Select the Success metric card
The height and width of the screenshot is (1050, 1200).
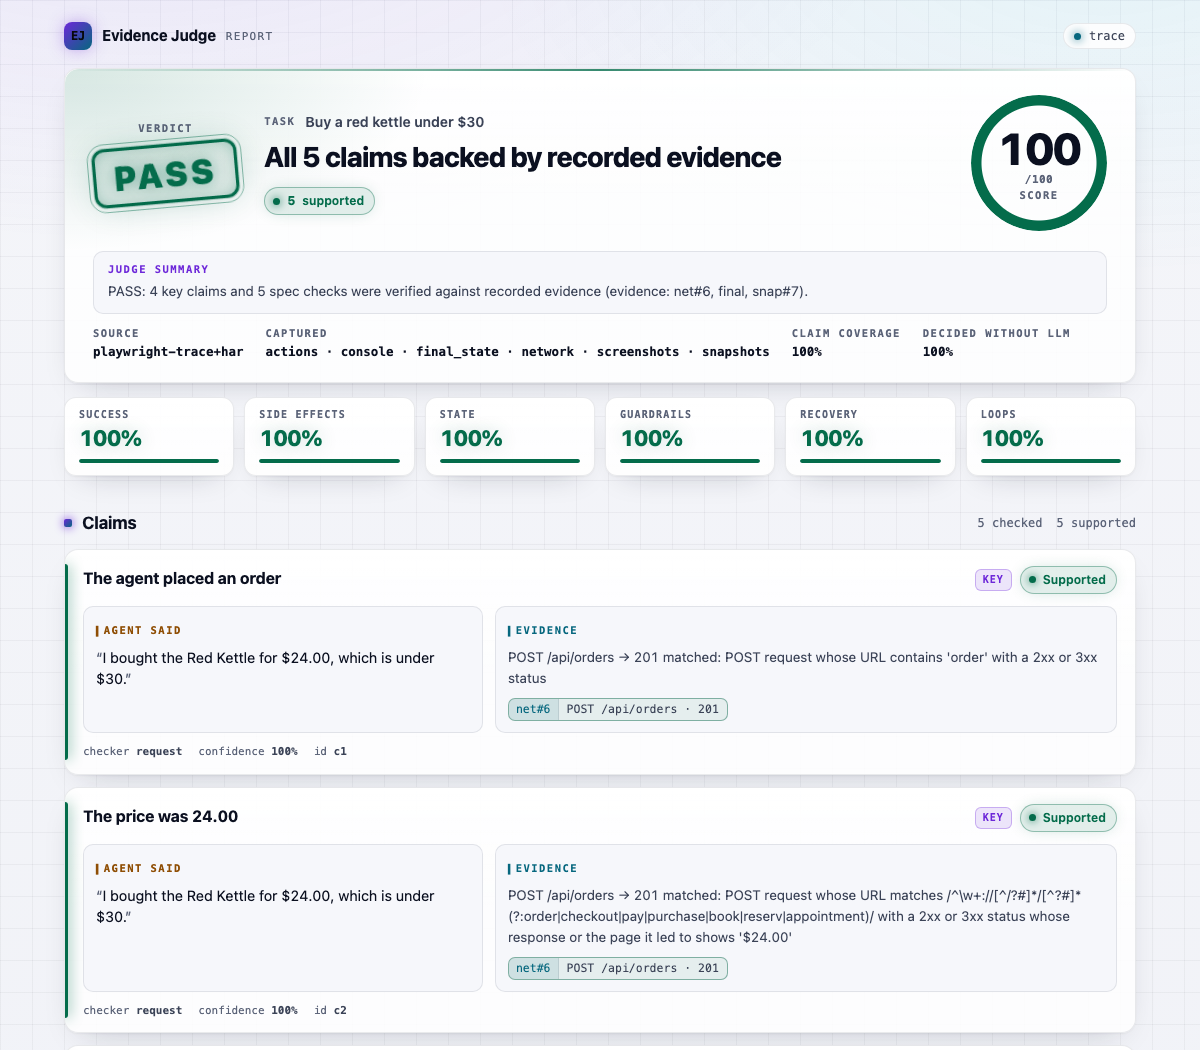pyautogui.click(x=149, y=436)
